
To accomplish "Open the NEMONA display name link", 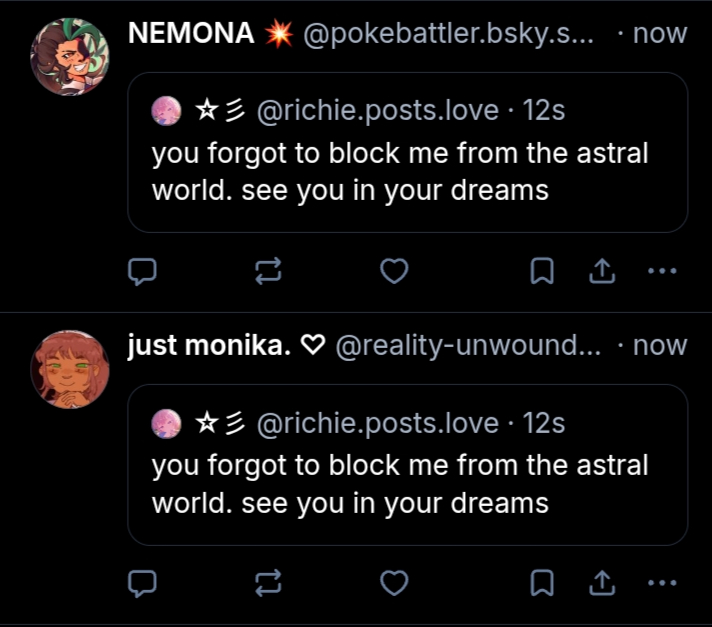I will click(191, 33).
